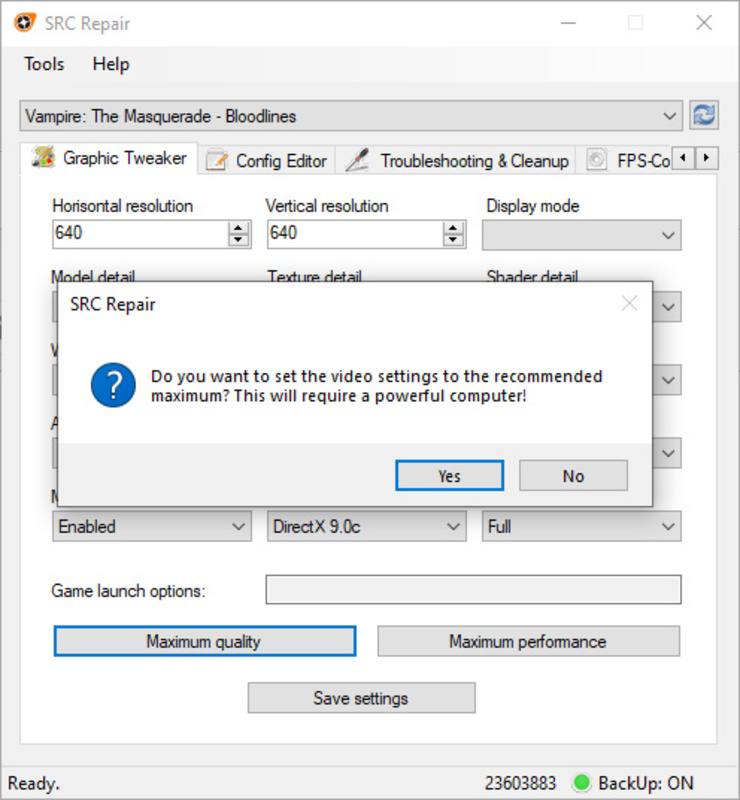
Task: Decline with the No button
Action: (573, 476)
